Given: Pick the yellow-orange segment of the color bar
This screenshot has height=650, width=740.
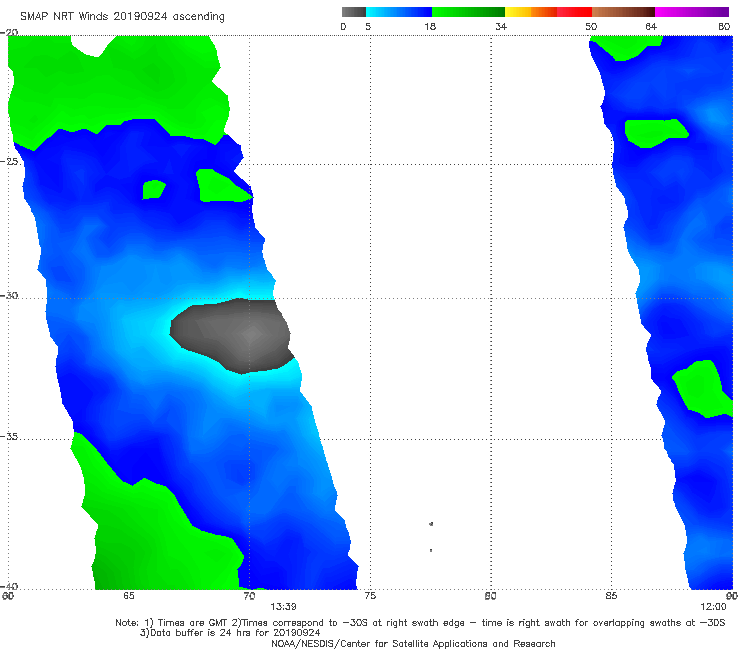Looking at the screenshot, I should [531, 12].
